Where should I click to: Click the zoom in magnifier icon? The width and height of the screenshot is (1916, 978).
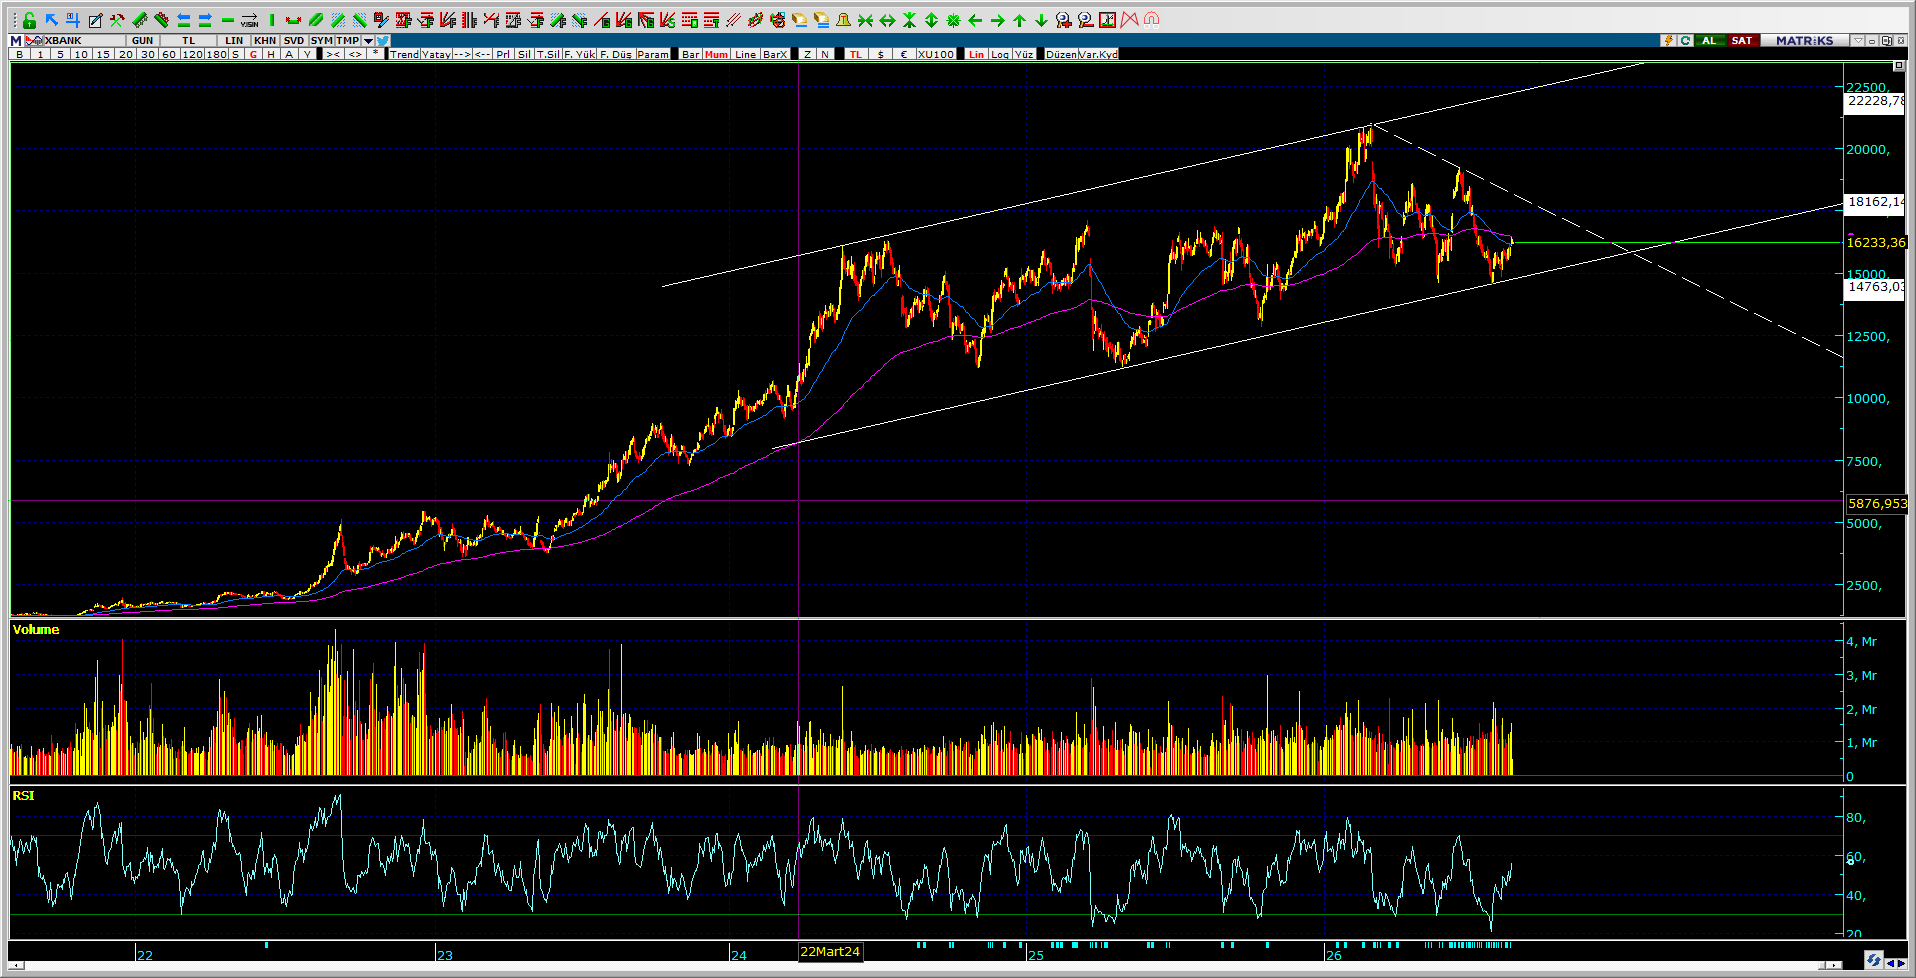1063,20
